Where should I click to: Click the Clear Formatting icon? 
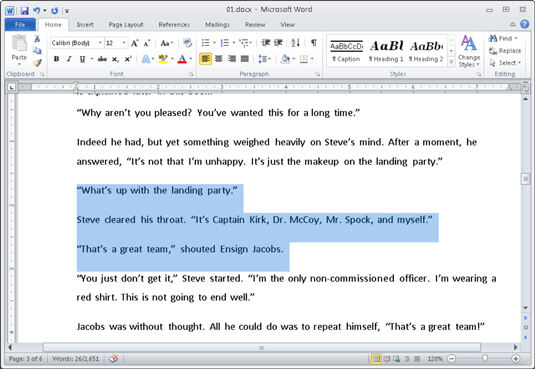[187, 43]
